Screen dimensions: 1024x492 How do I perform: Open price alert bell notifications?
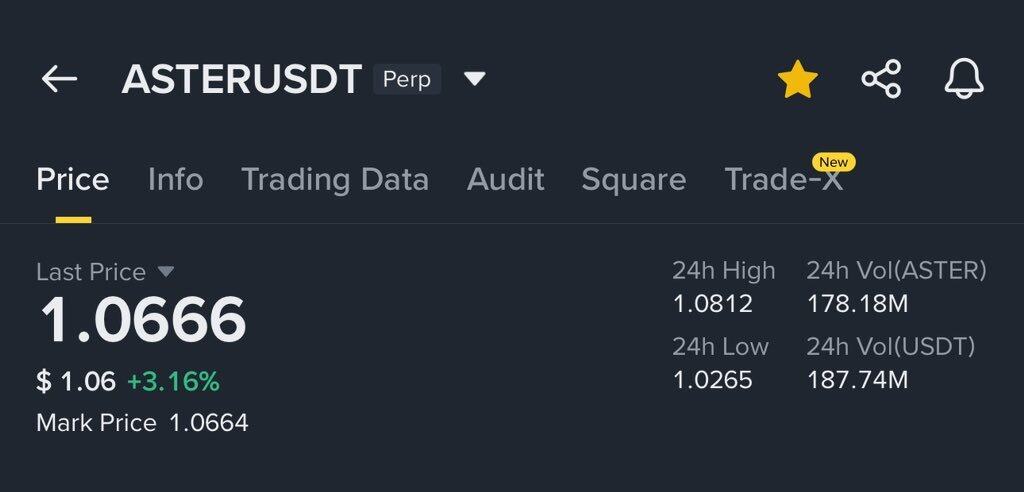click(x=964, y=79)
